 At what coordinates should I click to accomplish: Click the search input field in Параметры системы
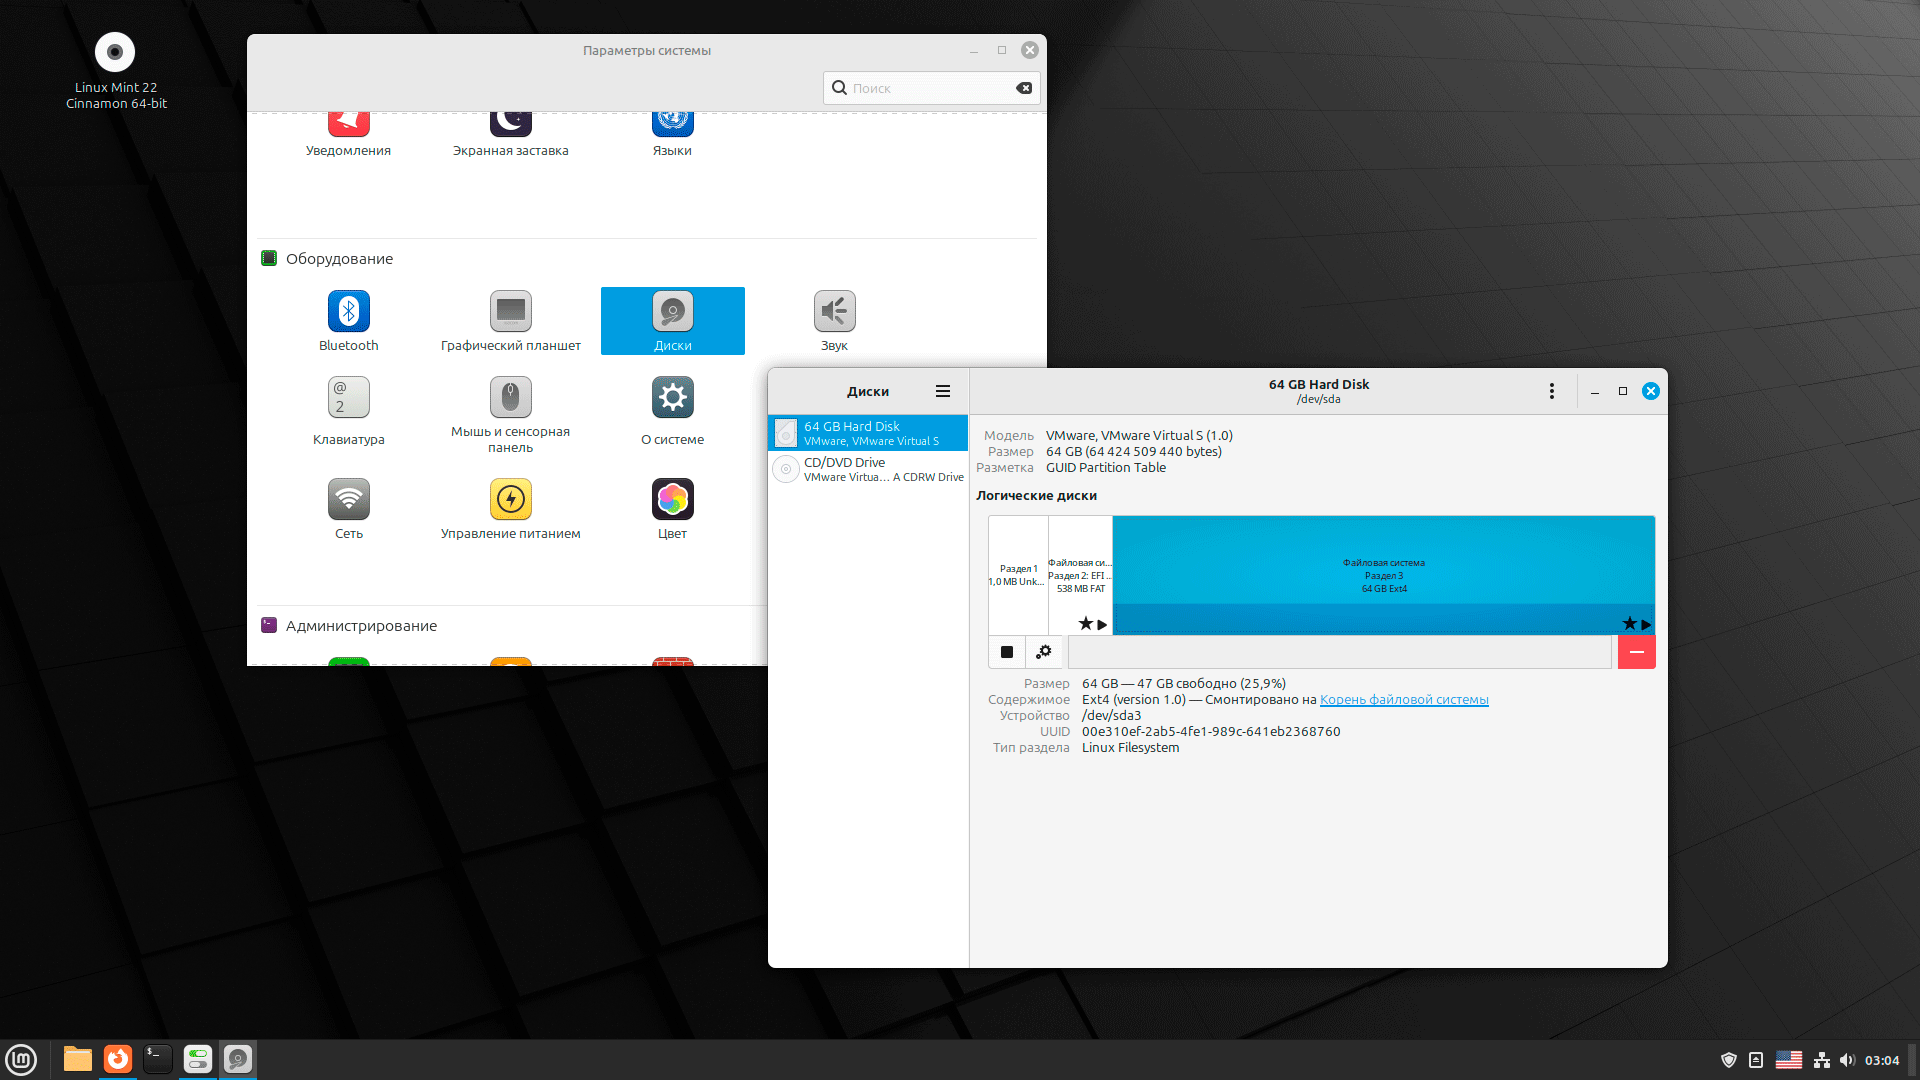pyautogui.click(x=928, y=88)
